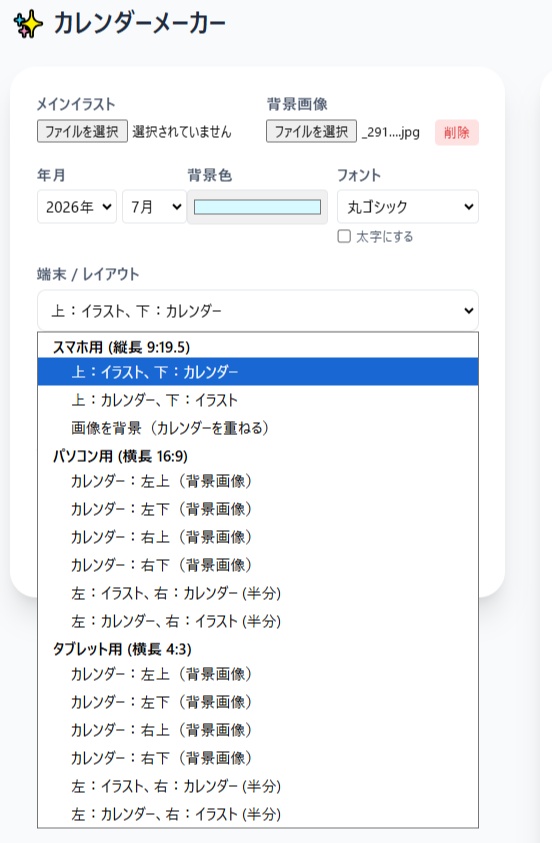Click the 背景色 label
Screen dimensions: 552x843
[x=209, y=175]
